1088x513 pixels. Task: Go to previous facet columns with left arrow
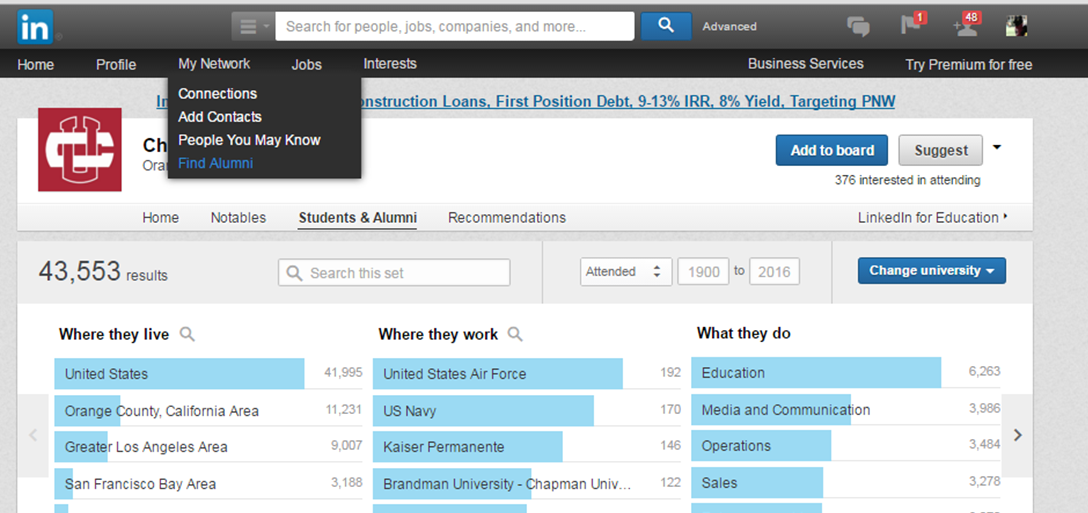click(33, 435)
